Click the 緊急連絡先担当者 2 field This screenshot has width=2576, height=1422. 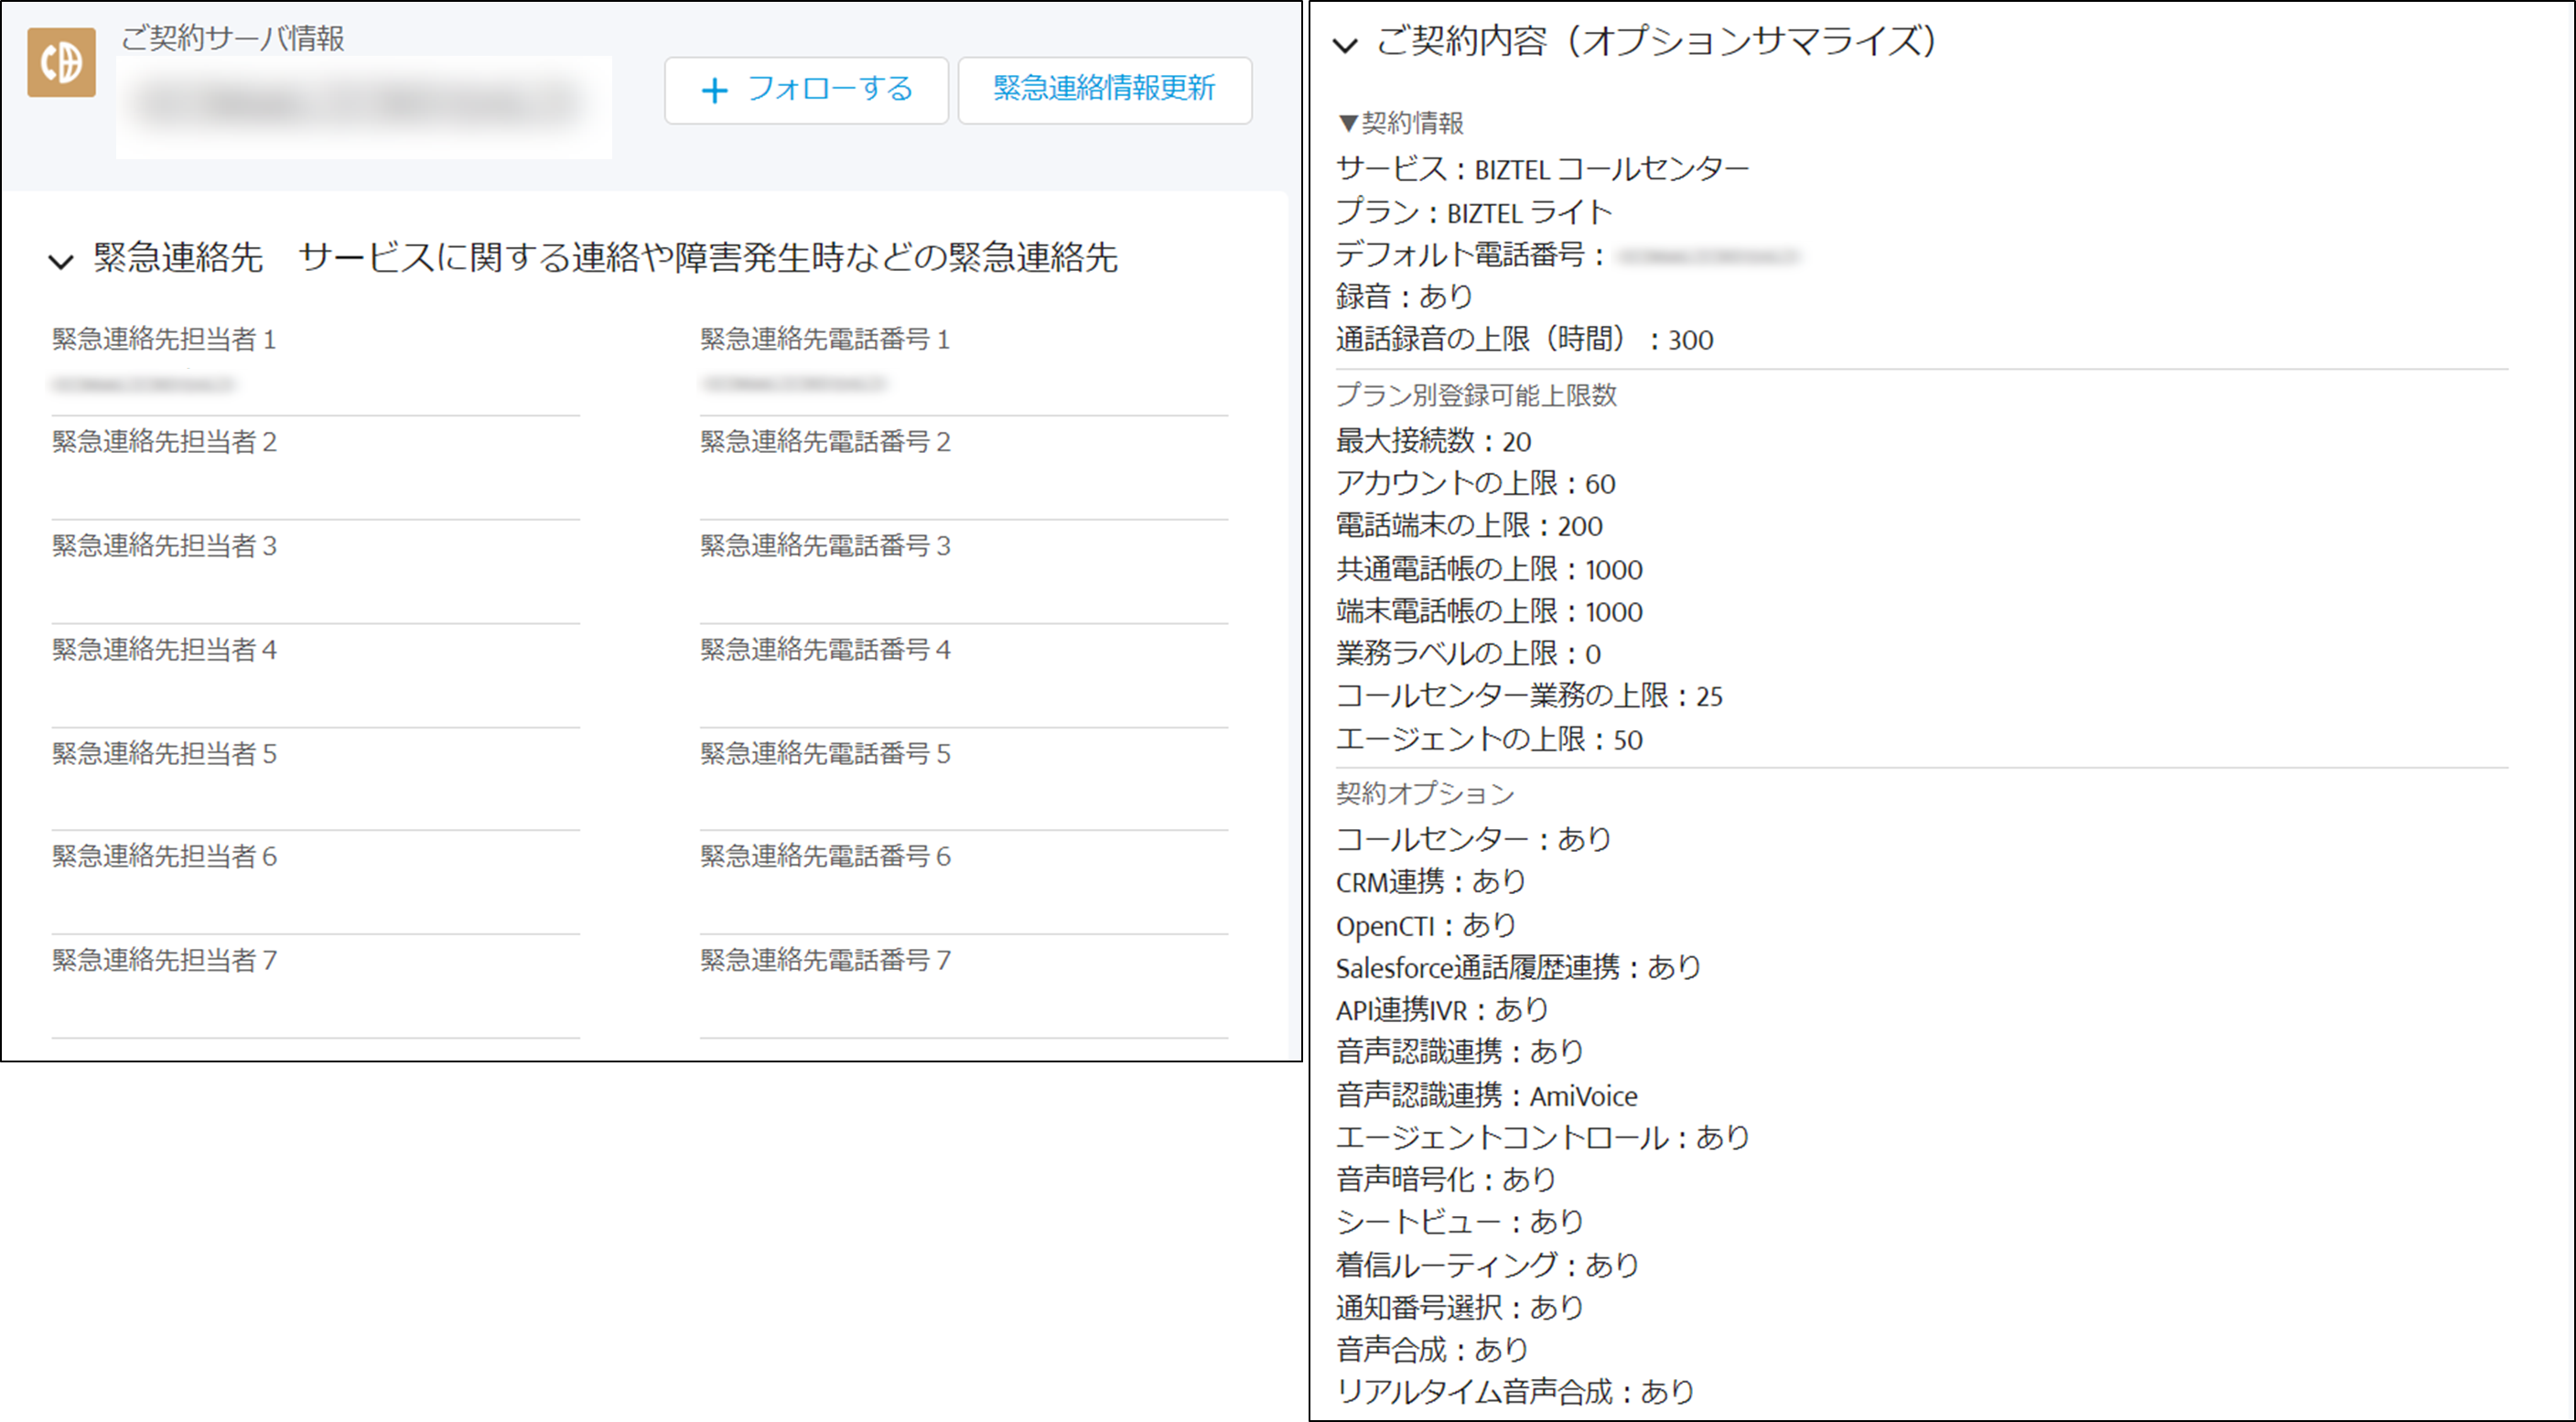316,470
